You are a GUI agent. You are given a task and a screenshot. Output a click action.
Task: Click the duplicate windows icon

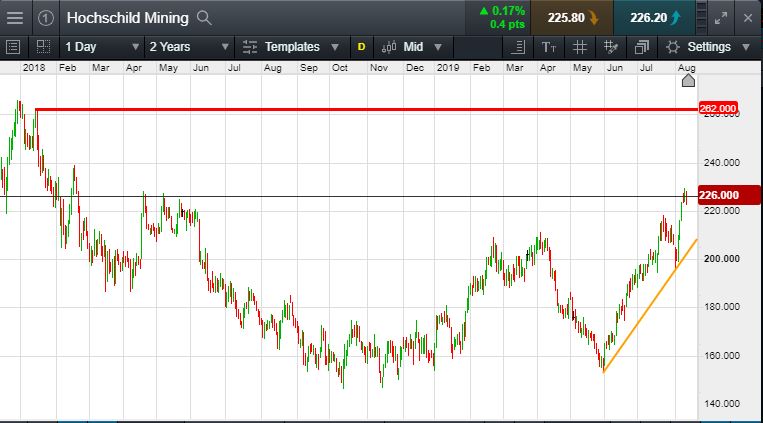point(642,47)
